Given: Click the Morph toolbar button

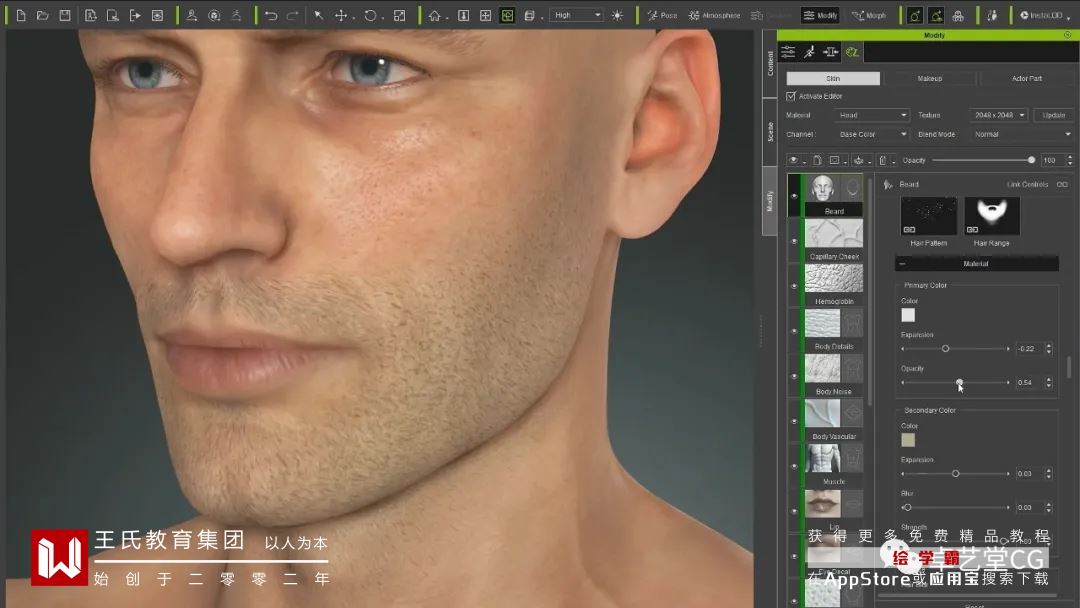Looking at the screenshot, I should click(x=869, y=15).
